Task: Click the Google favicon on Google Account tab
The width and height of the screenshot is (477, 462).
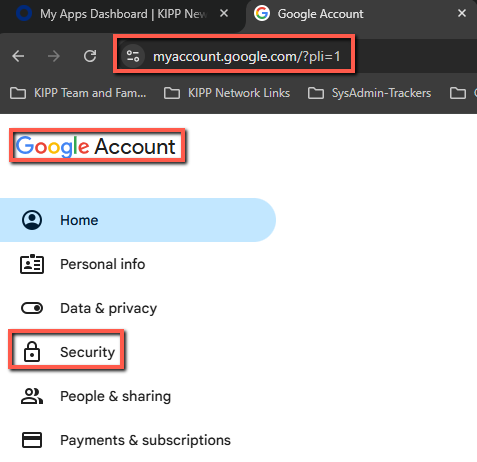Action: pos(262,14)
